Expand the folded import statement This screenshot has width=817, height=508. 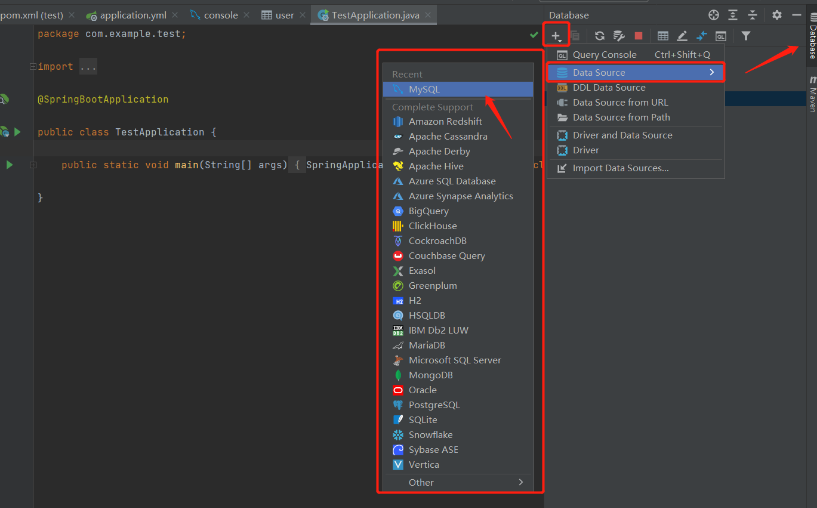(x=87, y=67)
